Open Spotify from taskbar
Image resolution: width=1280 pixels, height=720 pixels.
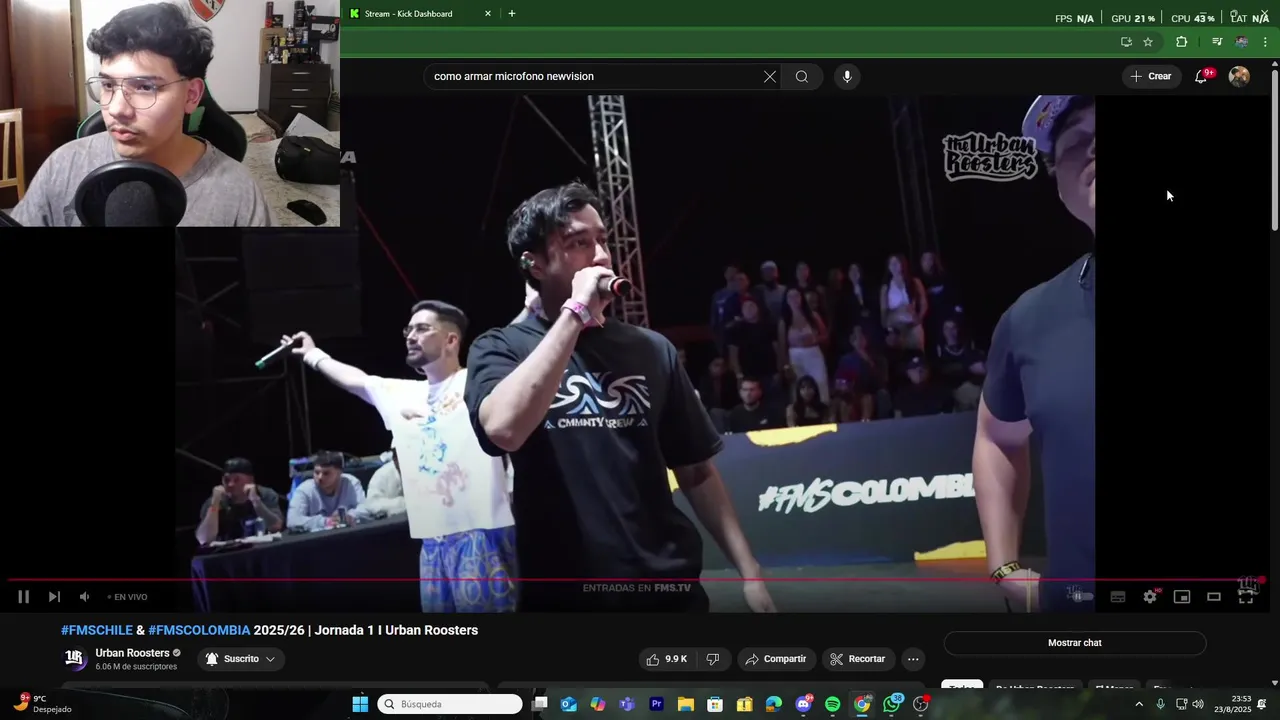coord(833,704)
